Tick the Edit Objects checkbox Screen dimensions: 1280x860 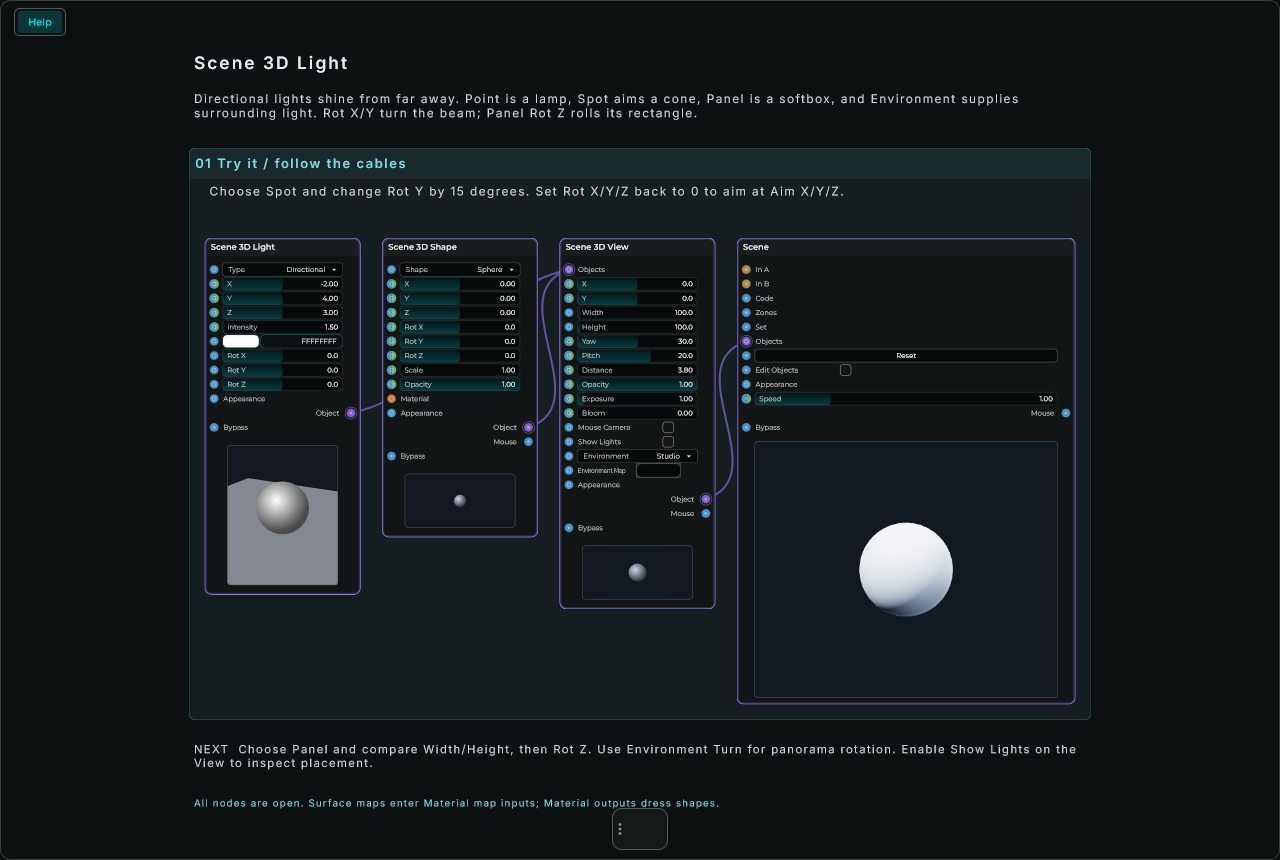click(846, 370)
